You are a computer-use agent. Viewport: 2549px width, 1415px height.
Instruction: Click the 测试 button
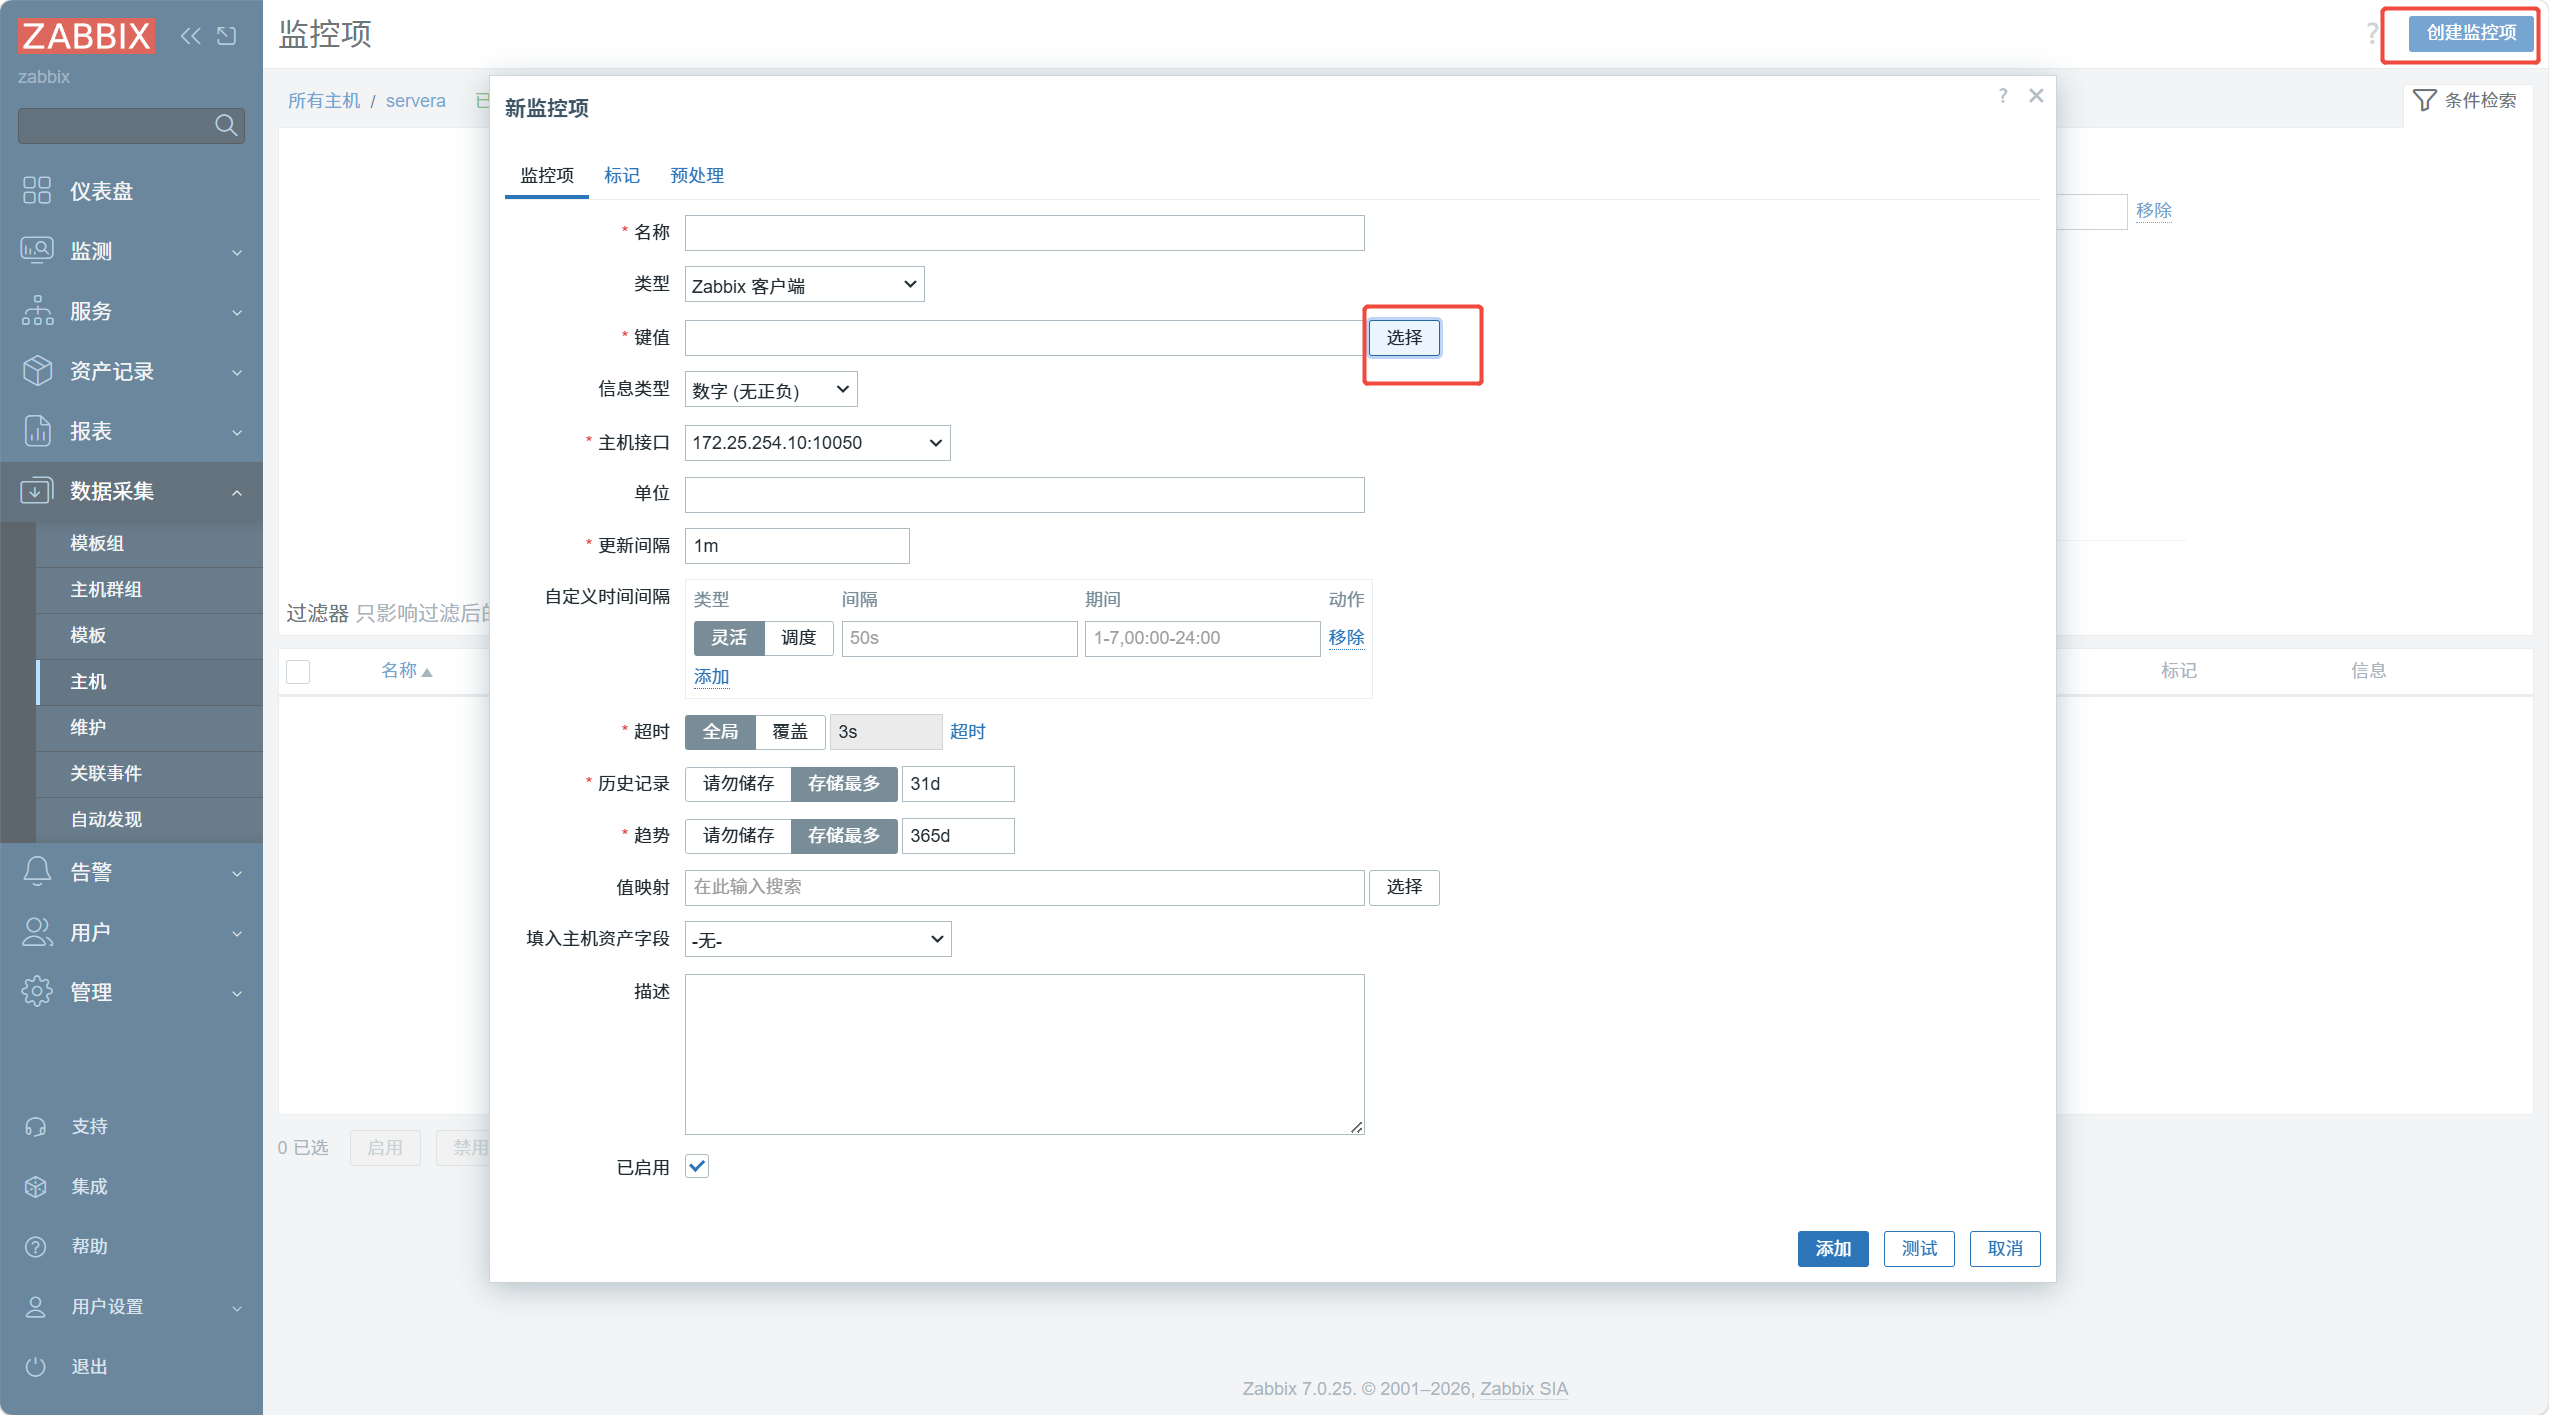pos(1919,1249)
